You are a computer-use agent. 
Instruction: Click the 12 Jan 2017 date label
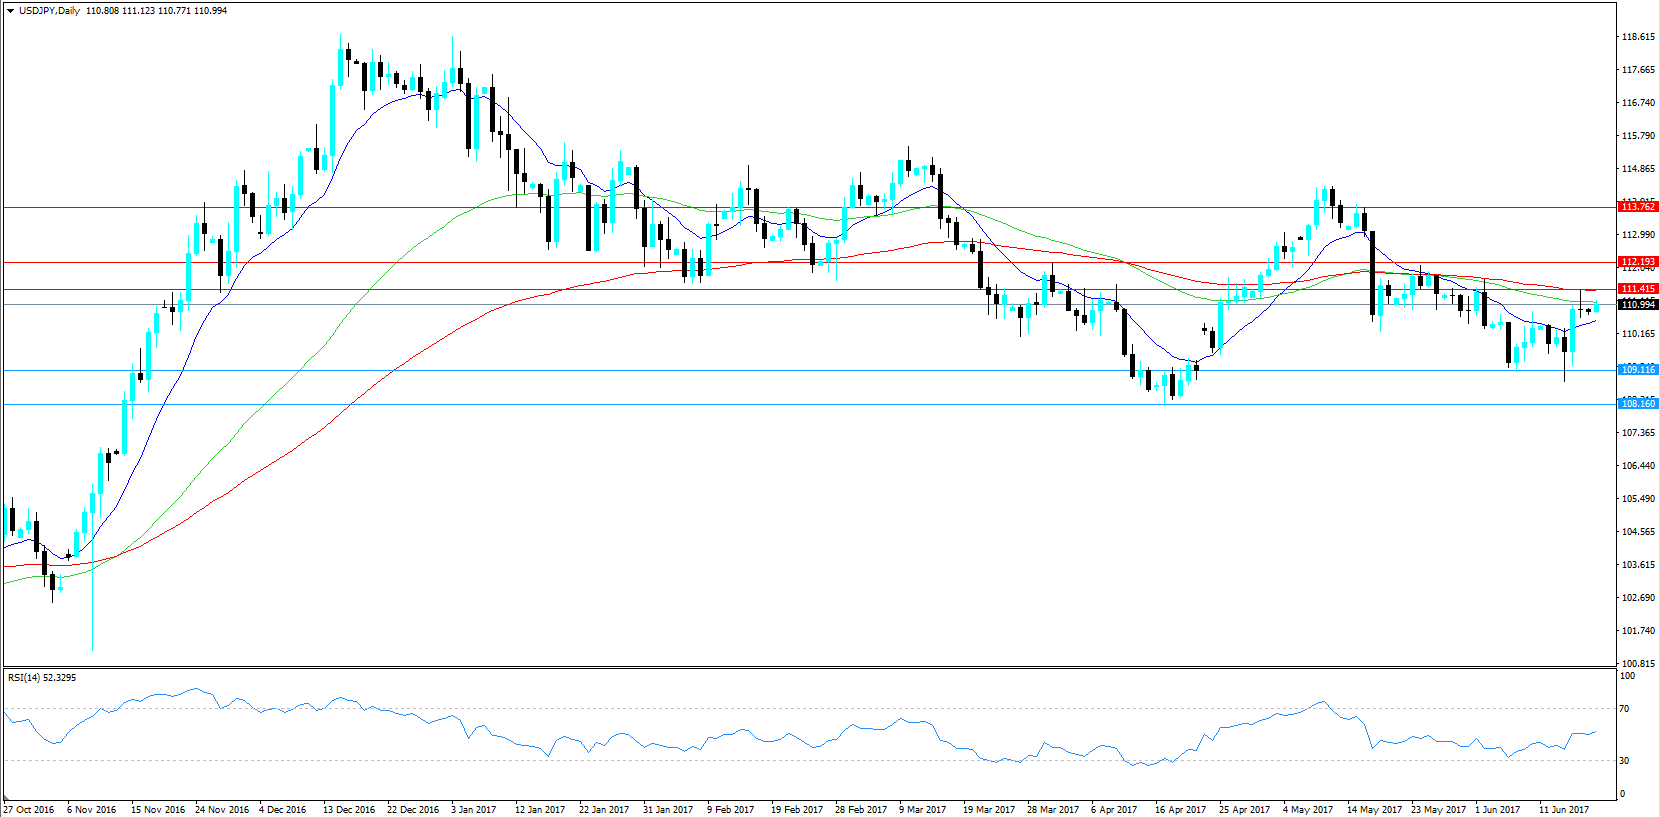pos(540,810)
